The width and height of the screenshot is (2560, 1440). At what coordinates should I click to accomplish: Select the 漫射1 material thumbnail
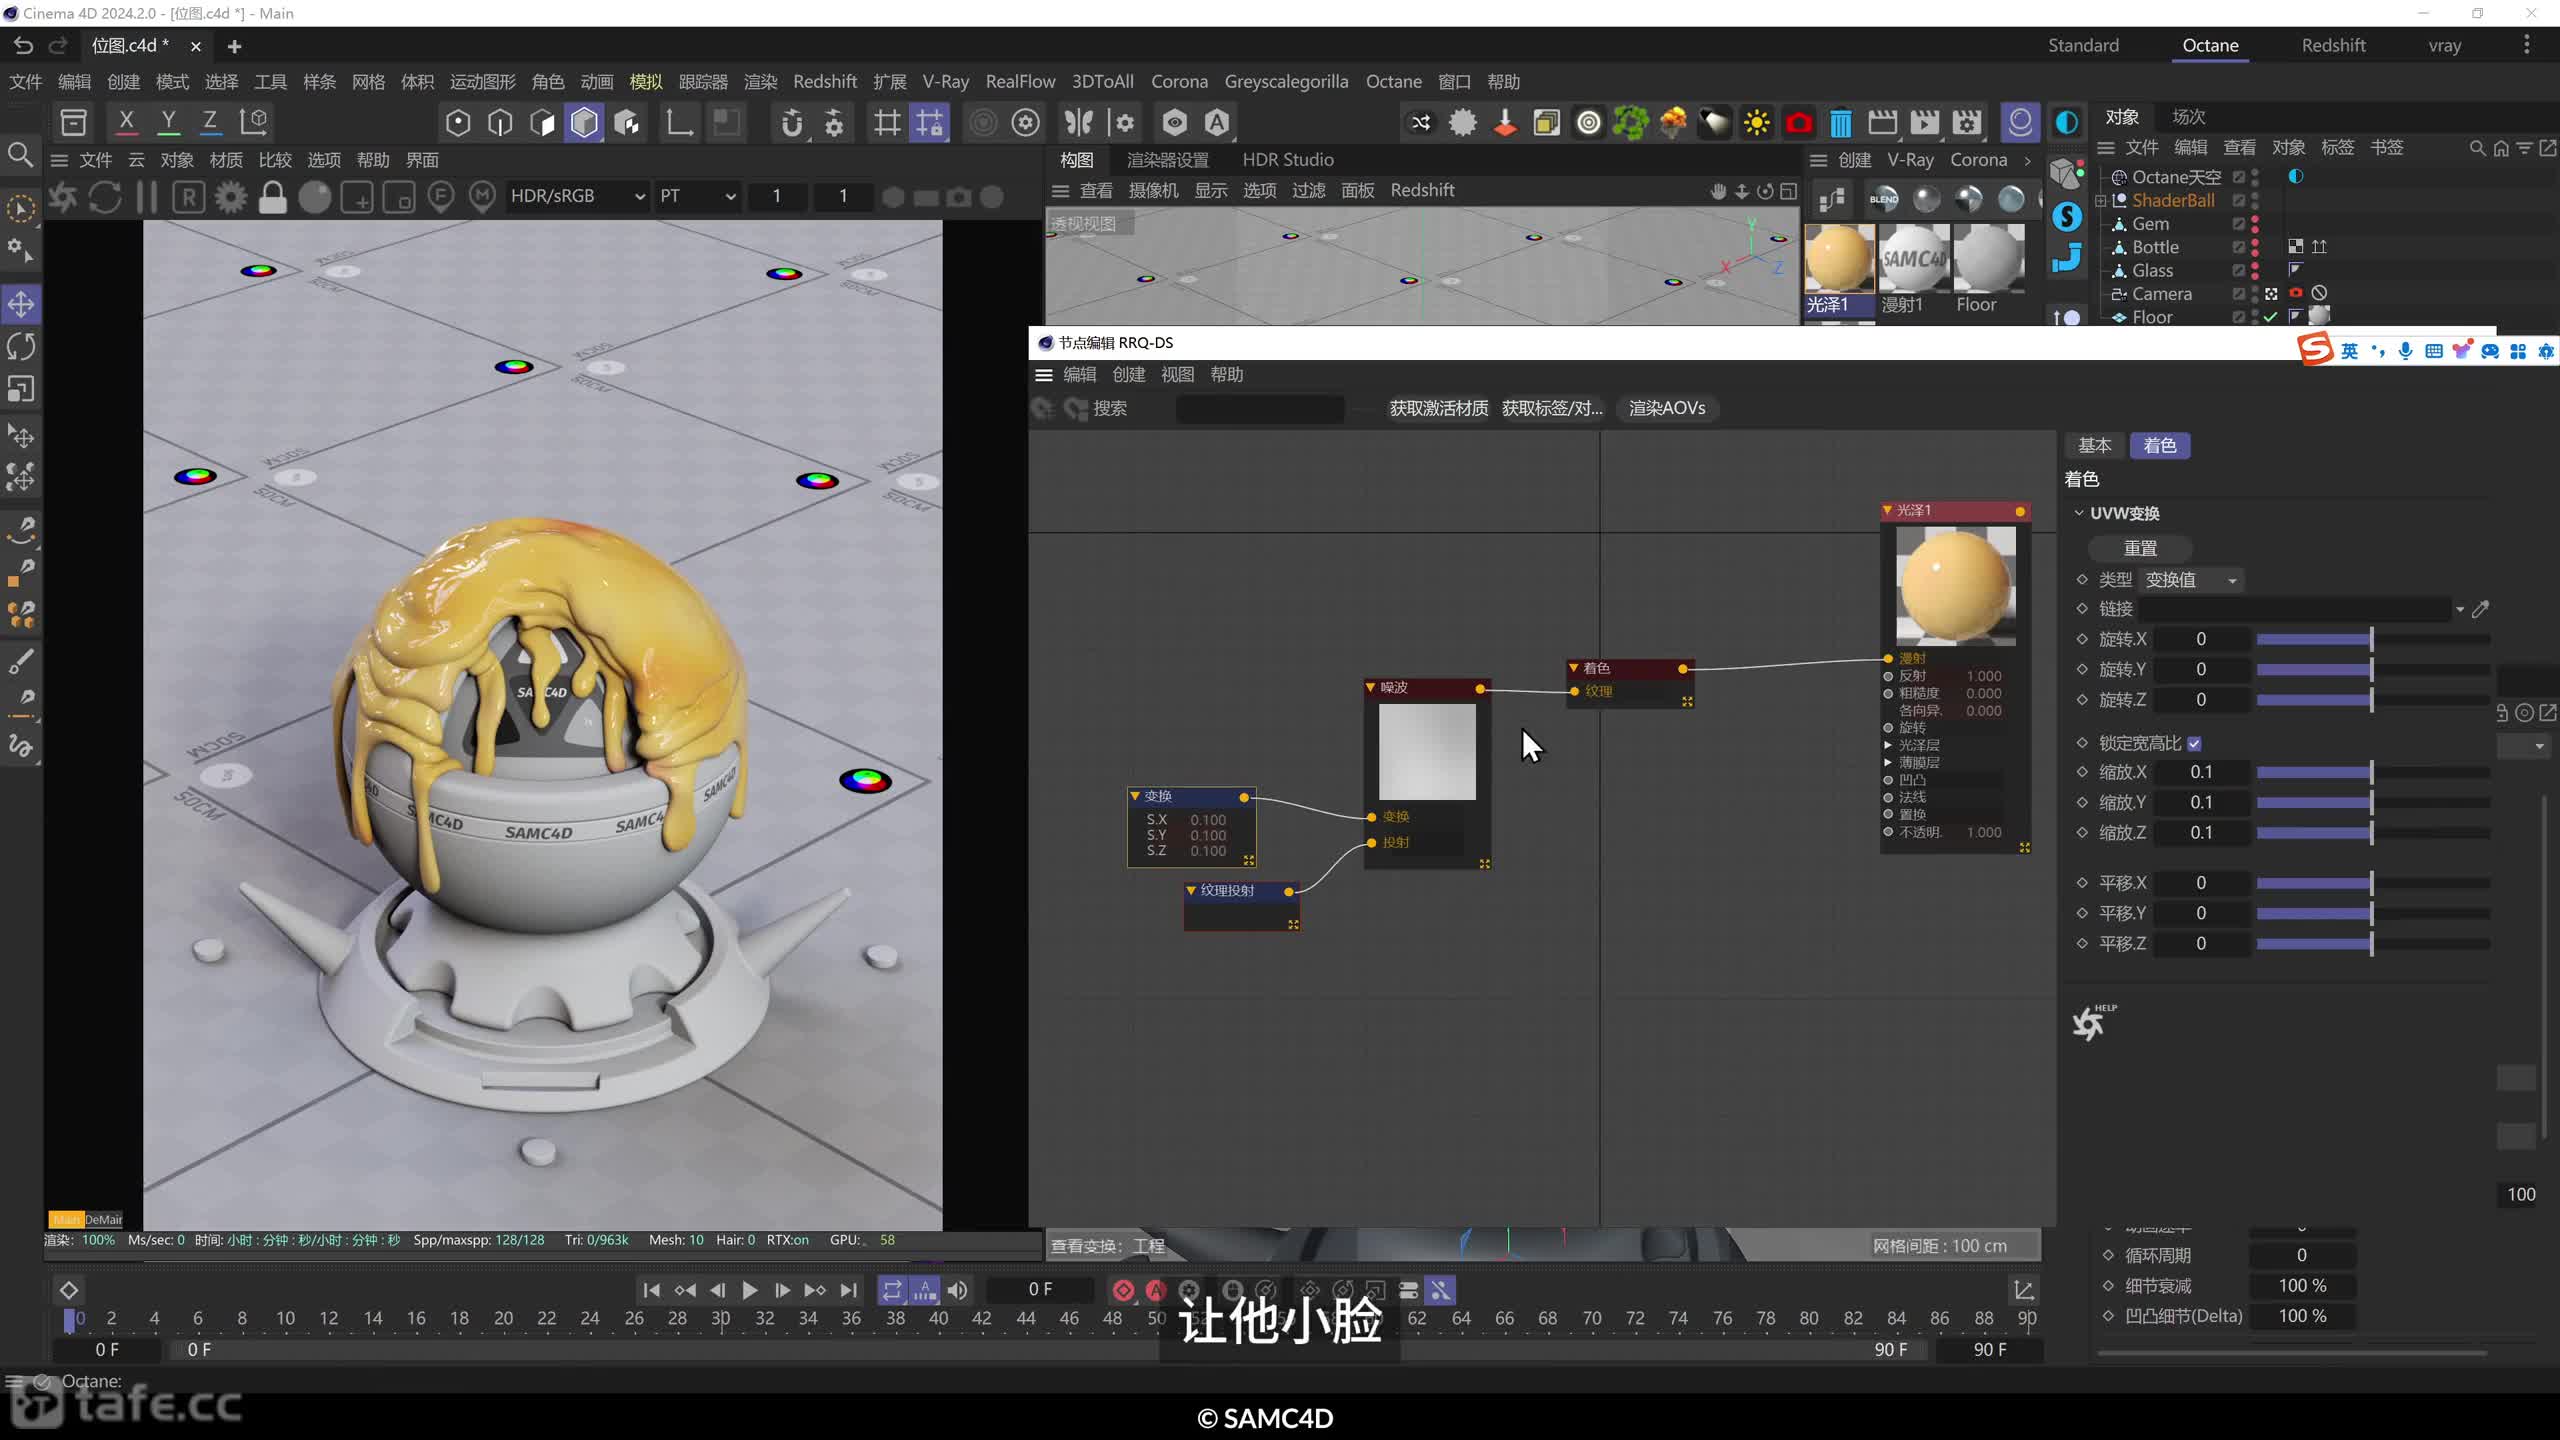(1914, 258)
